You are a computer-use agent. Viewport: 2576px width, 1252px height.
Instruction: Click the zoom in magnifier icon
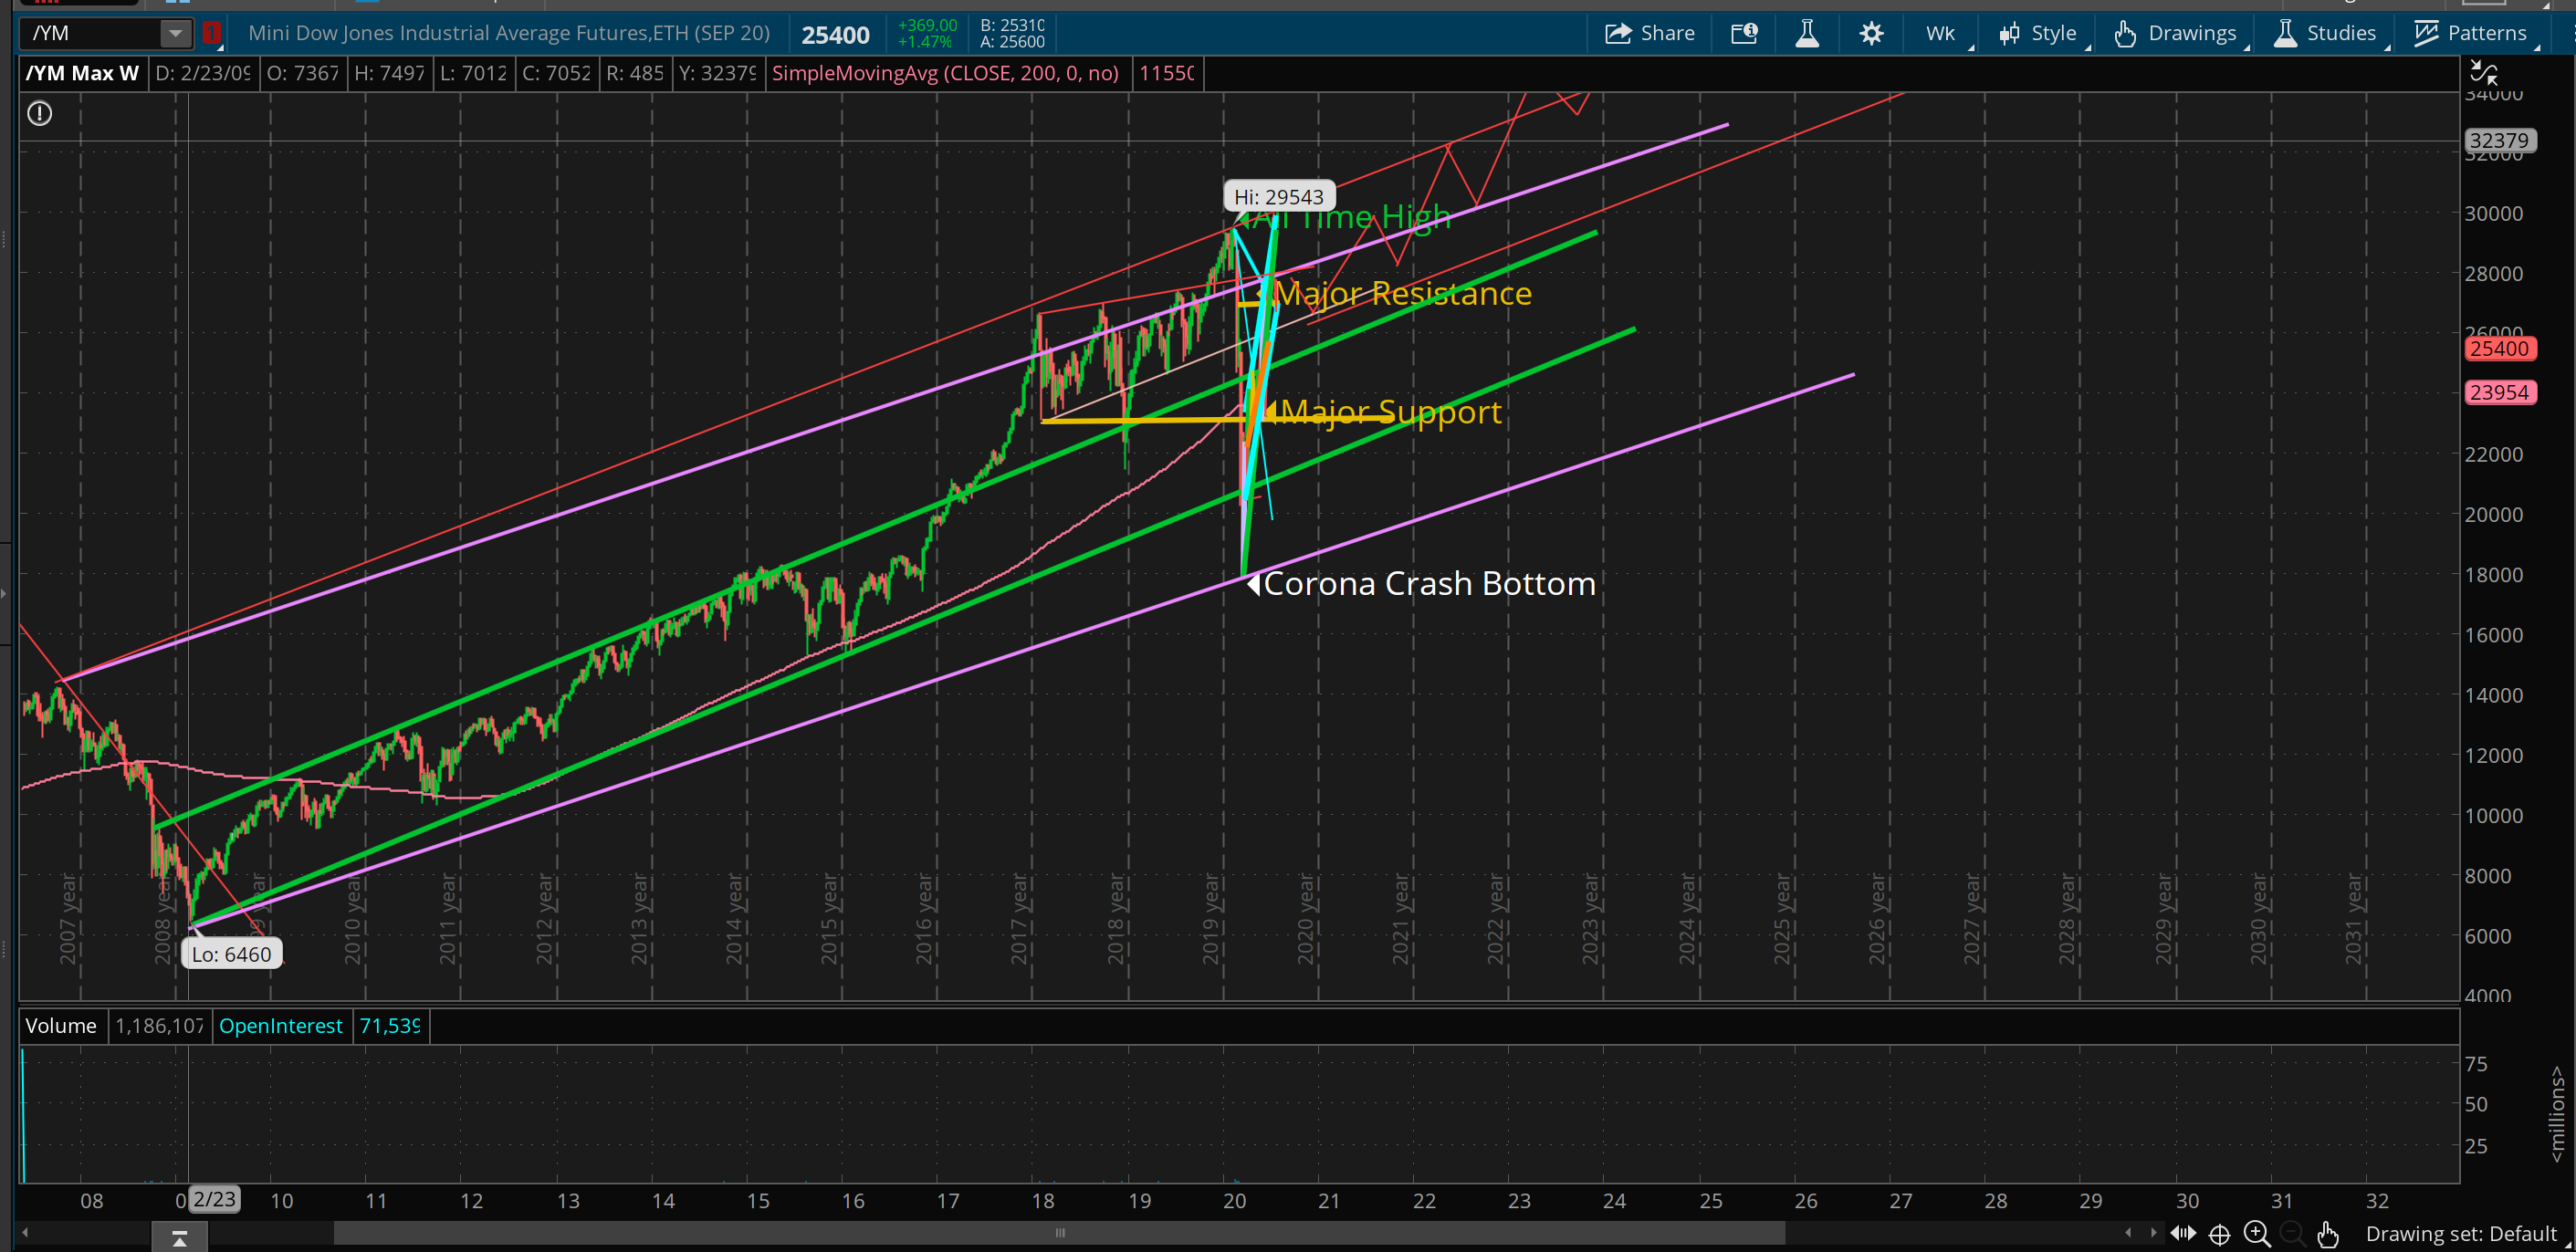tap(2257, 1233)
